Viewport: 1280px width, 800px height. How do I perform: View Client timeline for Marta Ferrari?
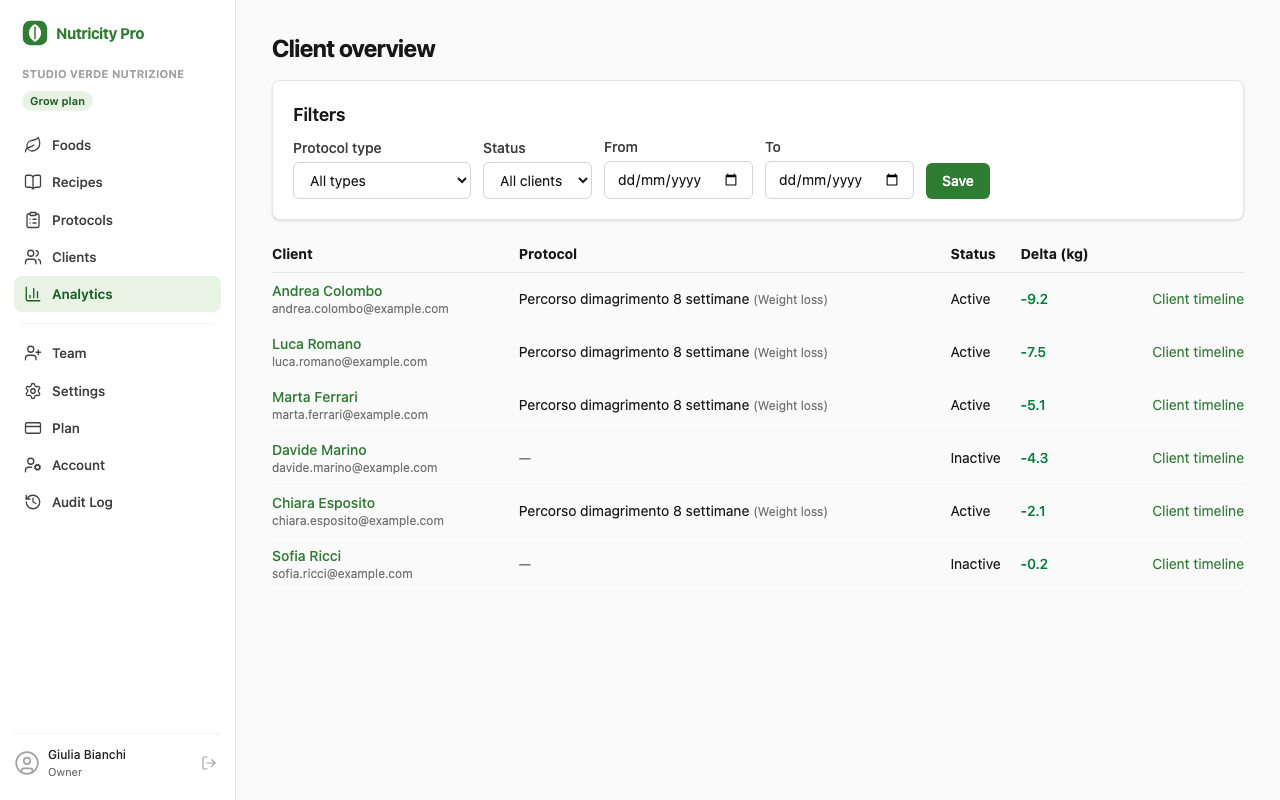[1198, 405]
